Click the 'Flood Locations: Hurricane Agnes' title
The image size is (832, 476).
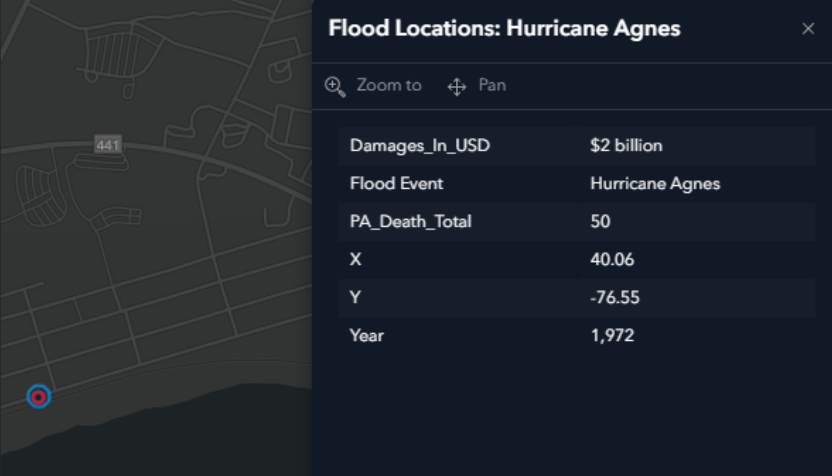pyautogui.click(x=504, y=29)
